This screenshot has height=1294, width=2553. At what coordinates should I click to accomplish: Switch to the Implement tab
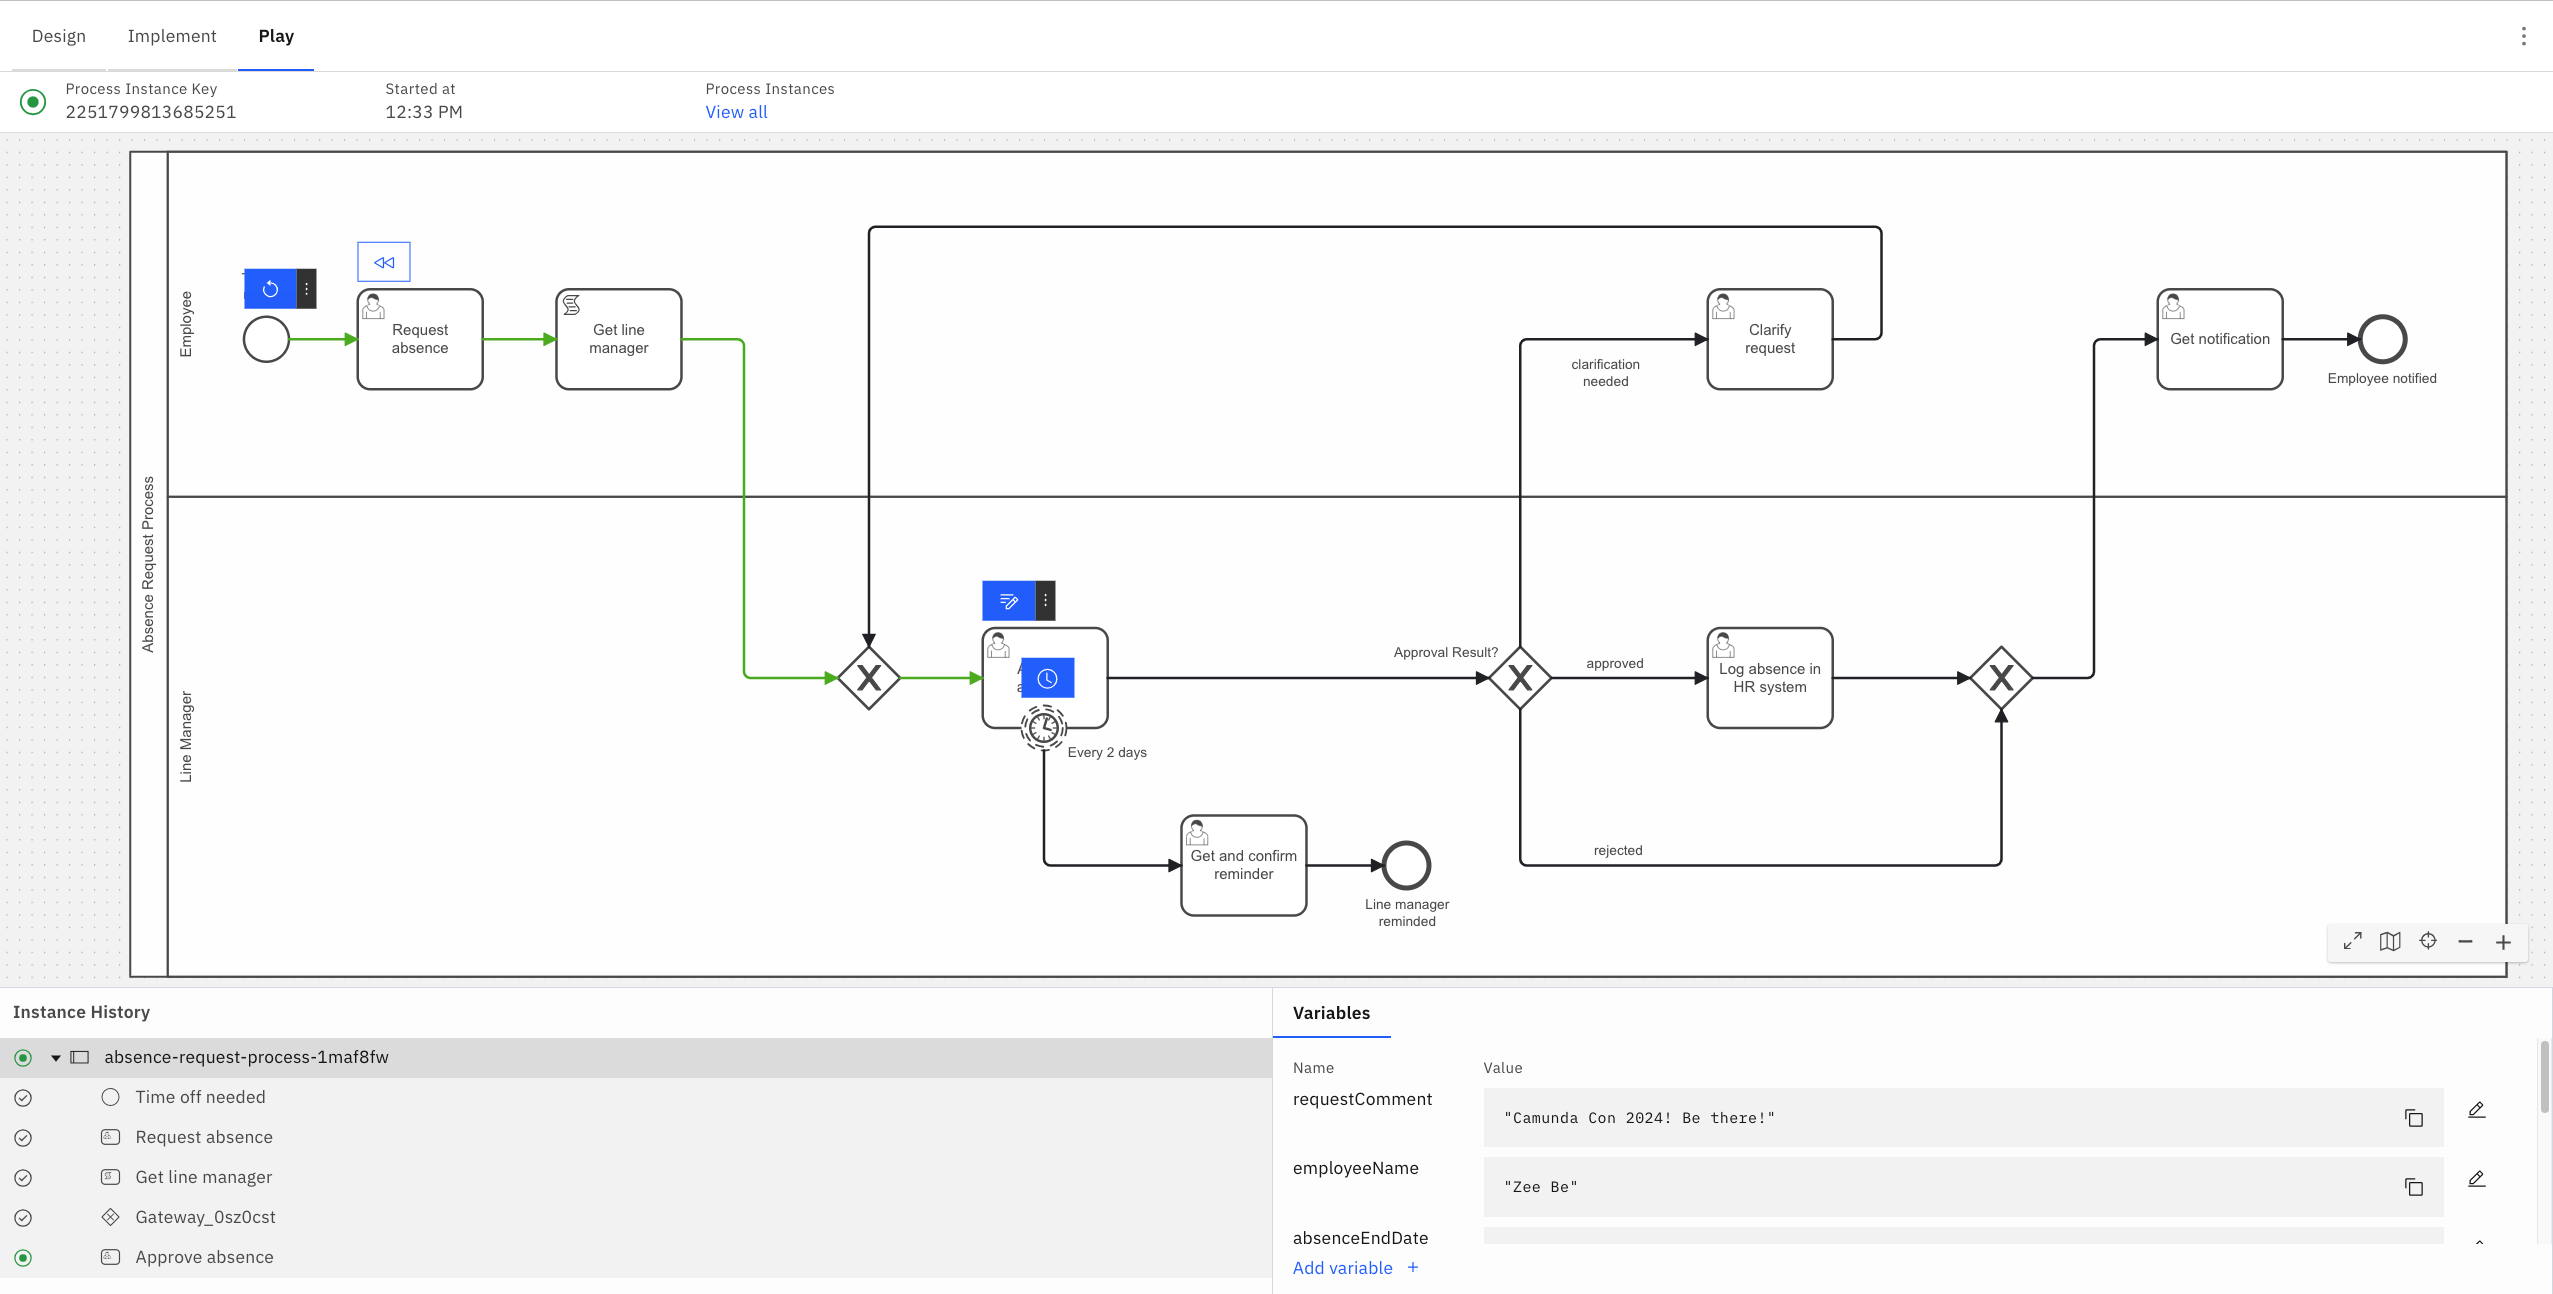(x=172, y=35)
